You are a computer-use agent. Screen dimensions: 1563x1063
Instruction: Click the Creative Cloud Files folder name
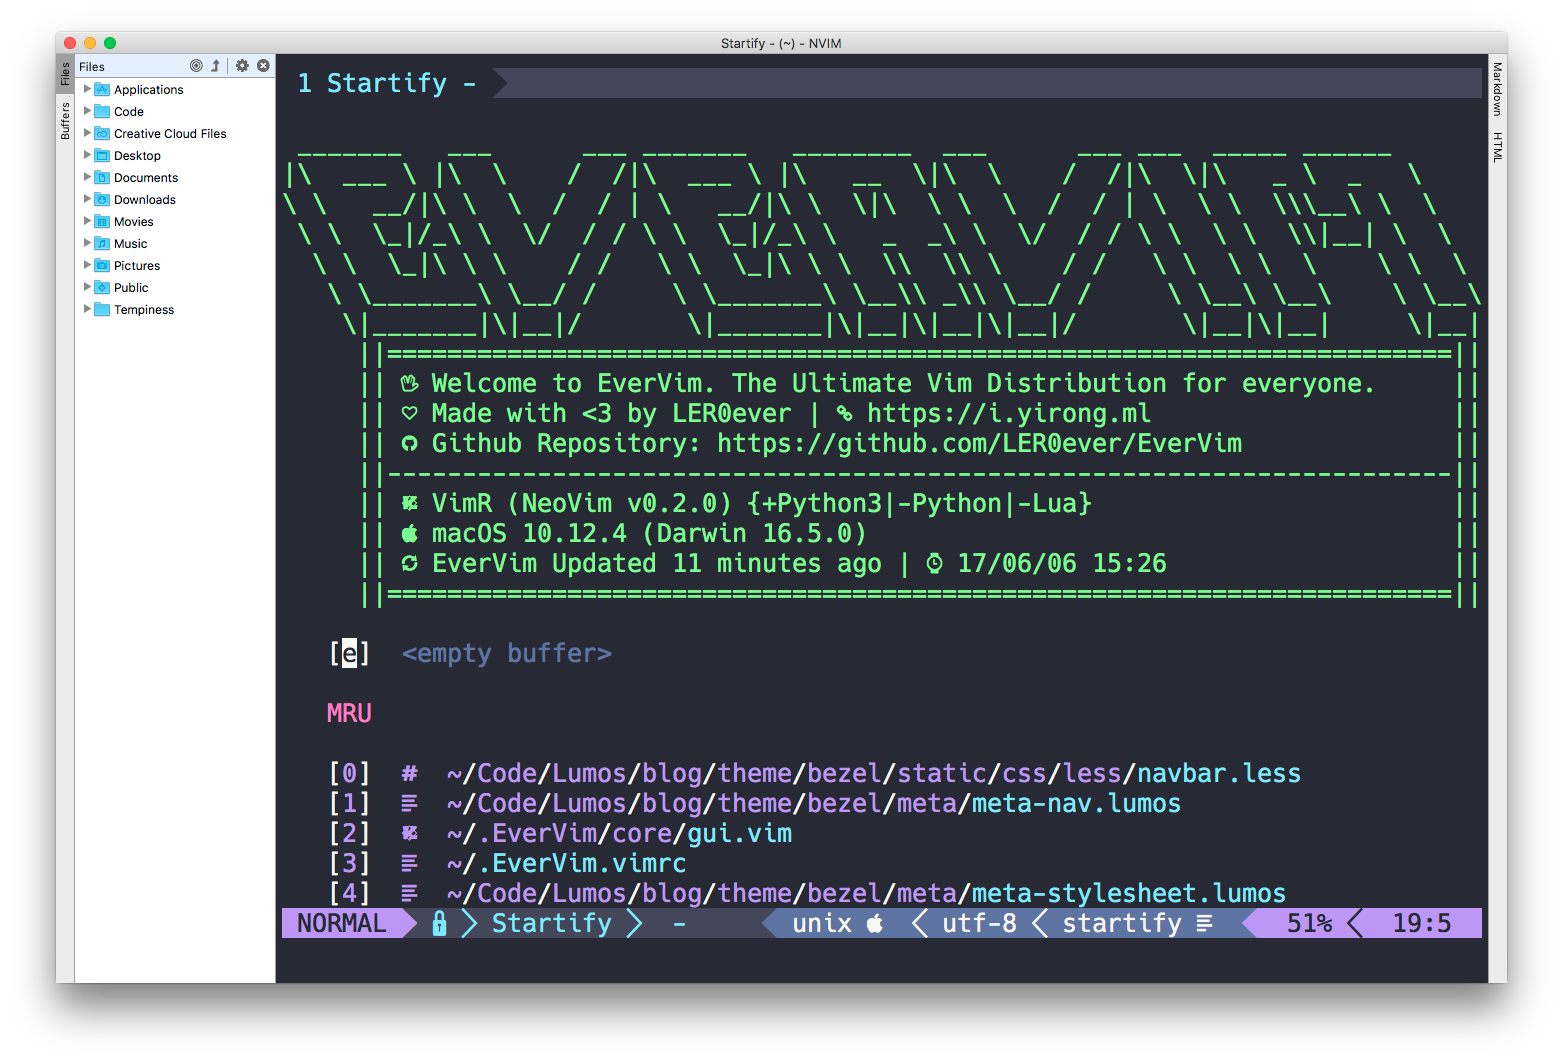[x=170, y=134]
